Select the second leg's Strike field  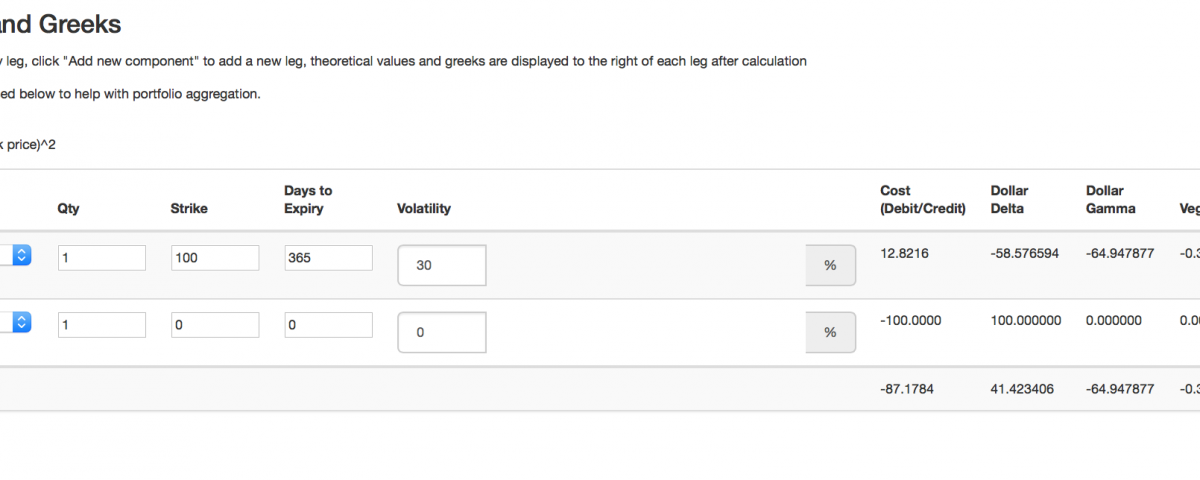[x=215, y=325]
